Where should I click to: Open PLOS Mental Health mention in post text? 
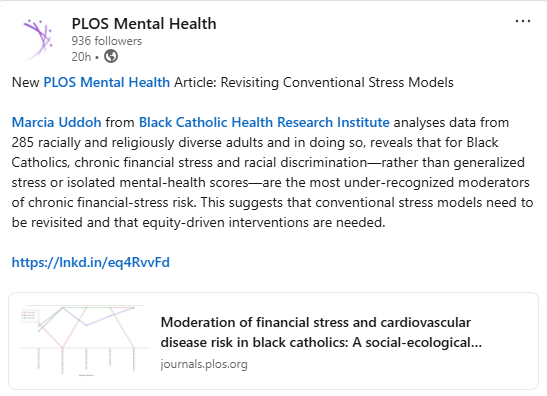[x=106, y=83]
